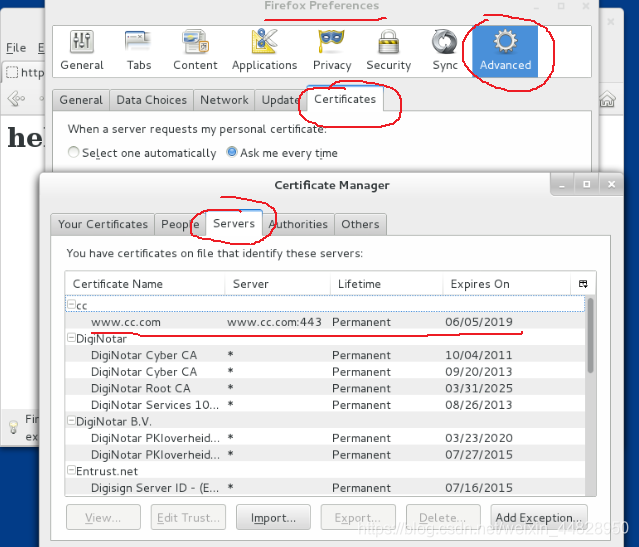Image resolution: width=639 pixels, height=547 pixels.
Task: Select DigiNotar PKIoverheid expiring 03/23/2020
Action: (x=325, y=438)
